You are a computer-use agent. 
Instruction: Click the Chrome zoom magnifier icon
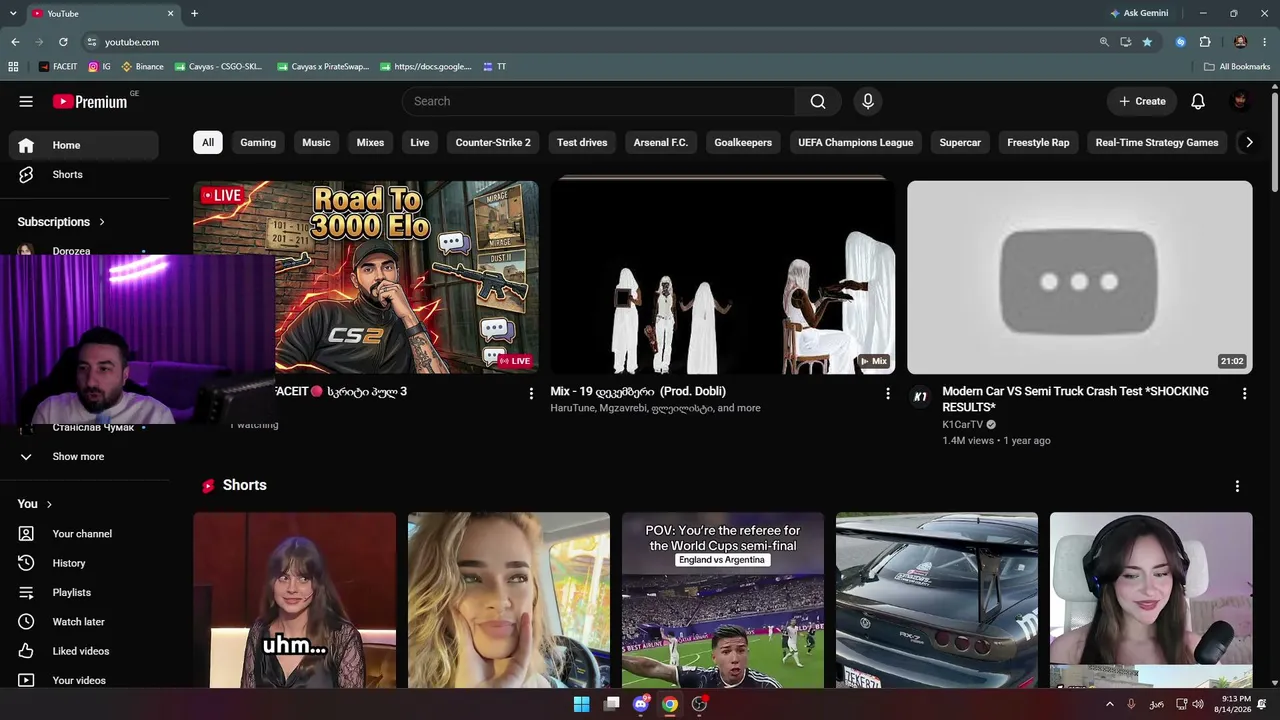pyautogui.click(x=1104, y=42)
